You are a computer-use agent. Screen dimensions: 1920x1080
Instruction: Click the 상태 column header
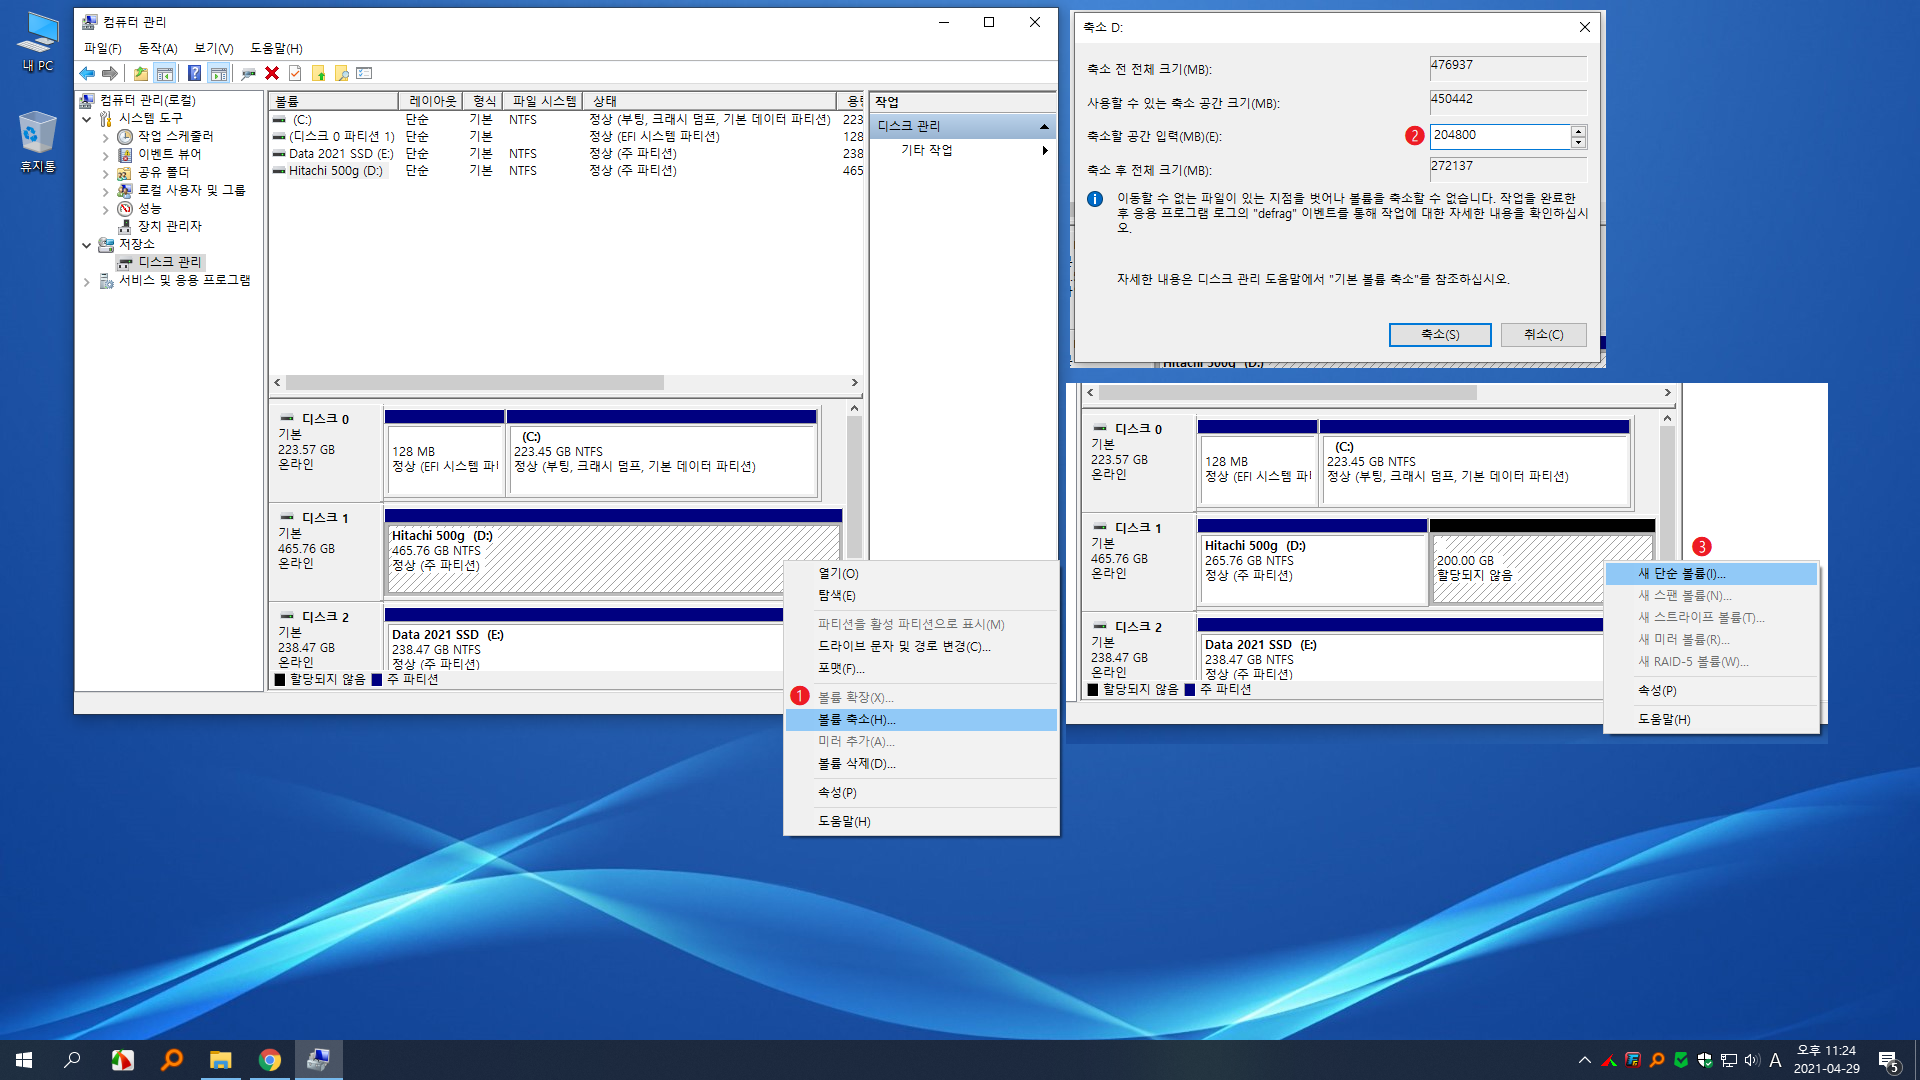pos(710,101)
